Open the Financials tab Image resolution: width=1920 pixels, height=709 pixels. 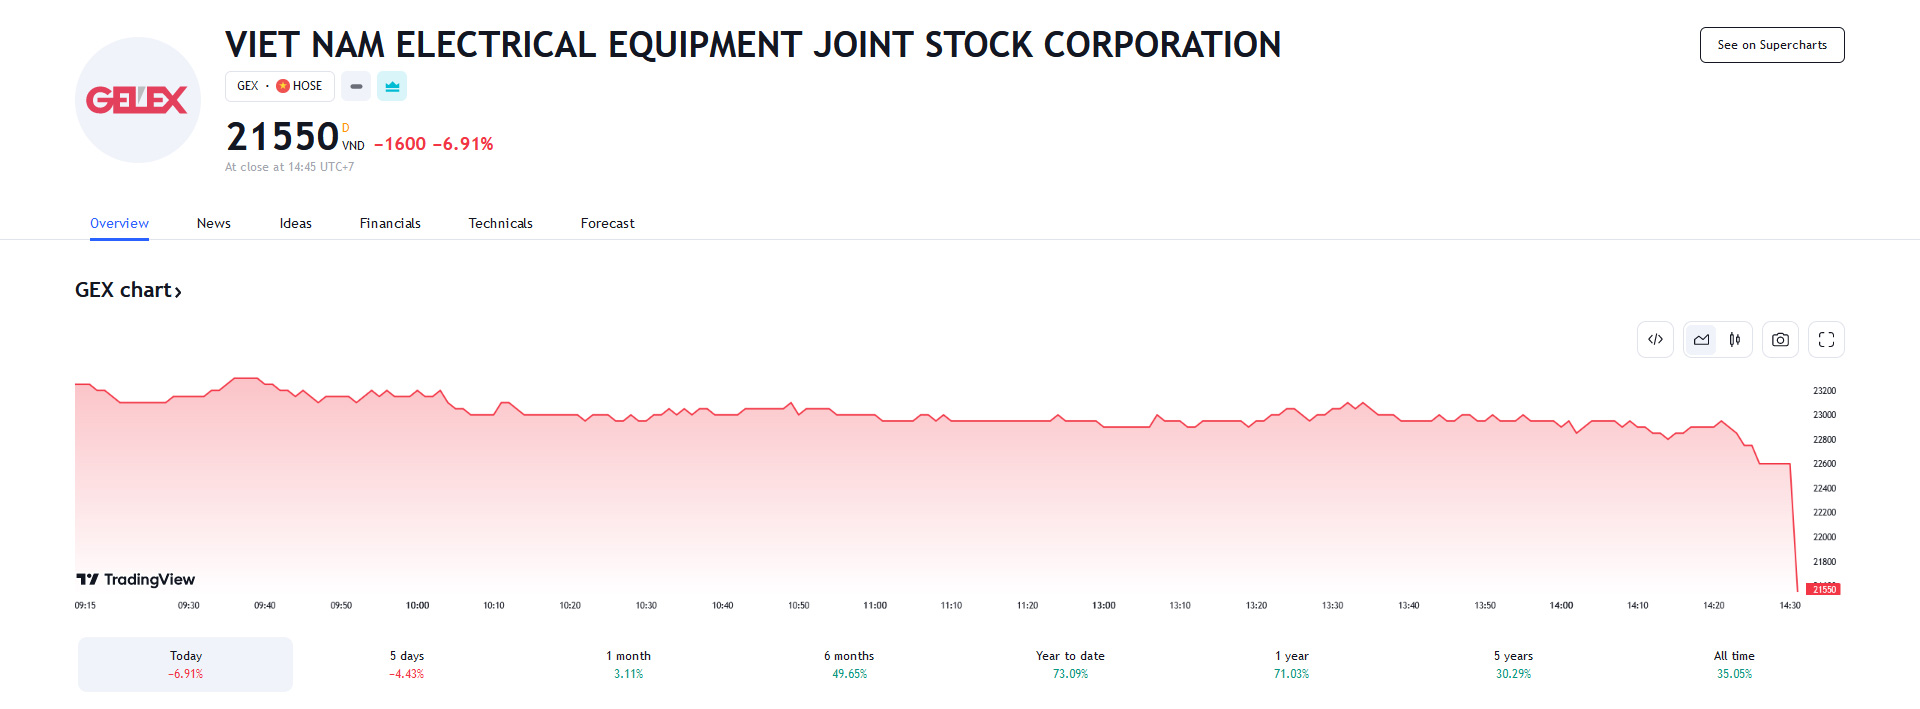[x=390, y=223]
